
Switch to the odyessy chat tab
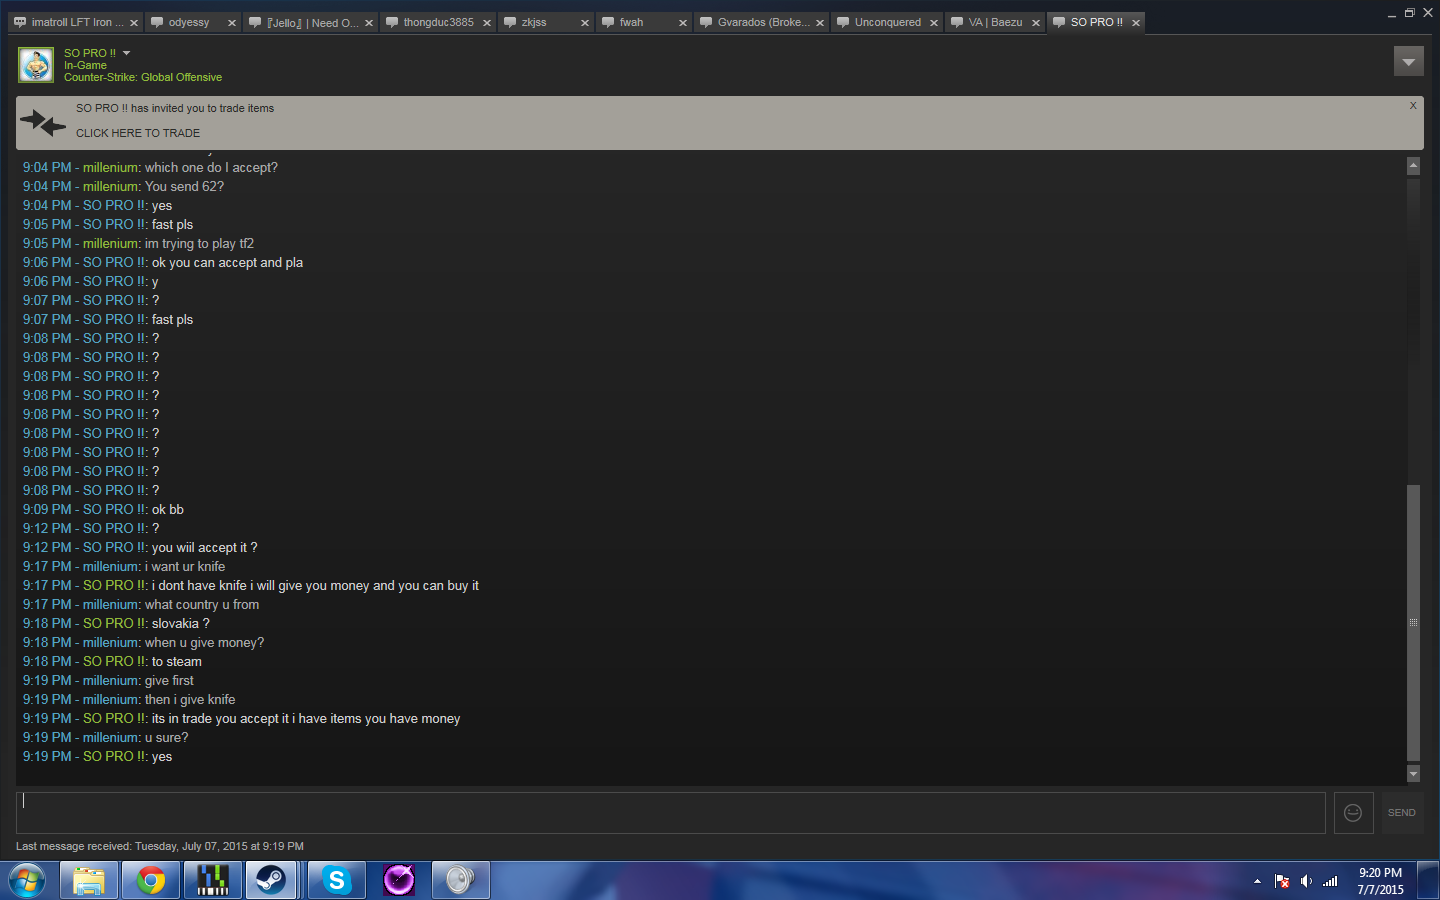coord(188,22)
